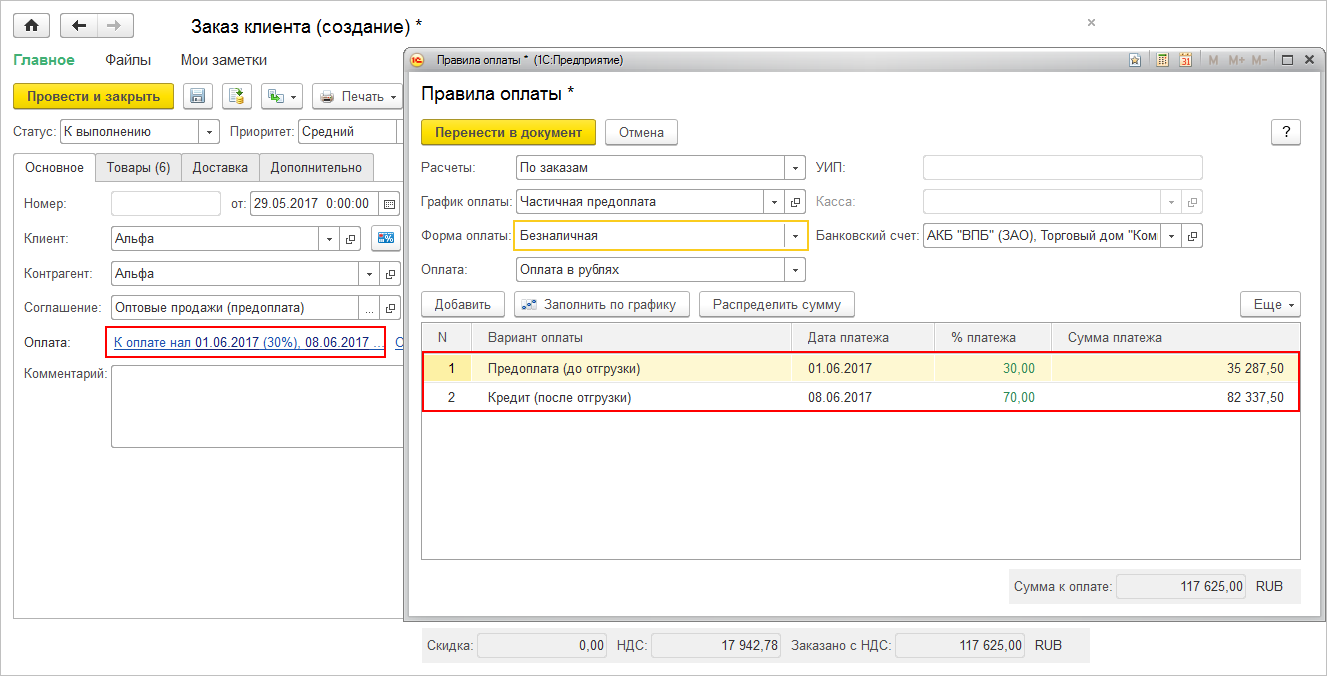The width and height of the screenshot is (1327, 676).
Task: Switch to the Товары (6) tab
Action: 139,167
